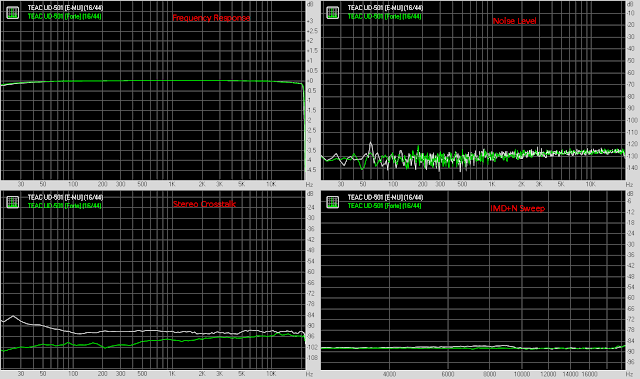Click the red 'Frequency Response' title

tap(211, 18)
